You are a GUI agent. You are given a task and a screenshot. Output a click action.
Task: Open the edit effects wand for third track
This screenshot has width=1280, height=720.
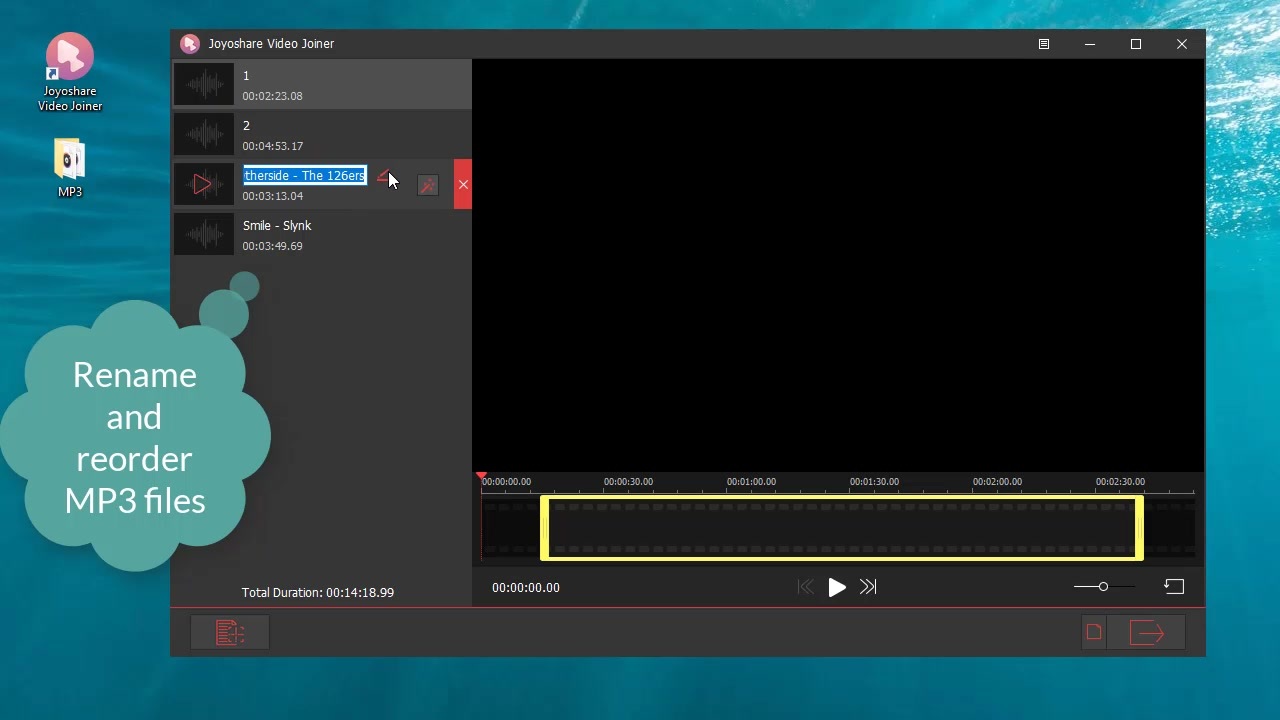click(428, 185)
